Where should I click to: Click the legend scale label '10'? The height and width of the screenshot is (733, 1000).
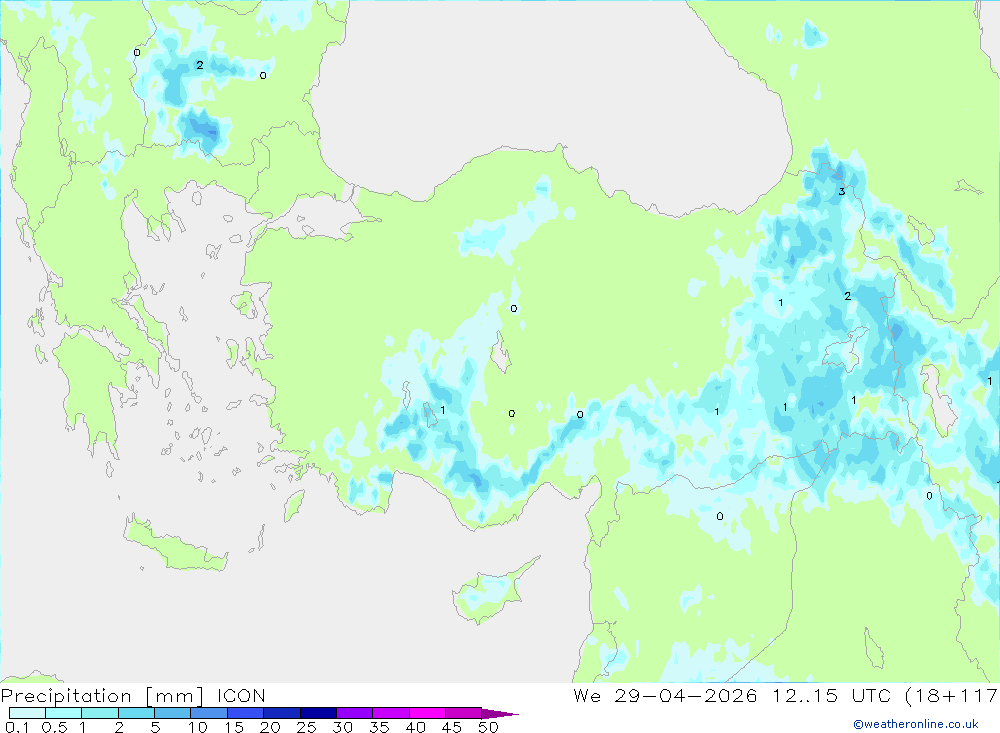[x=198, y=727]
